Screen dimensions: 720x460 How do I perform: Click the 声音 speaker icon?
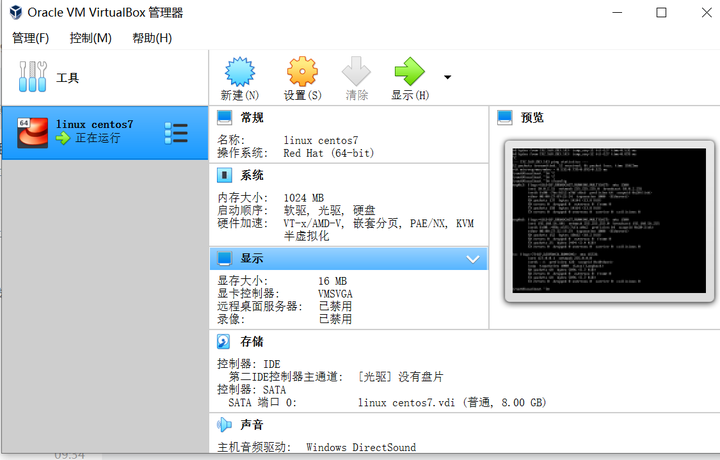[x=224, y=425]
